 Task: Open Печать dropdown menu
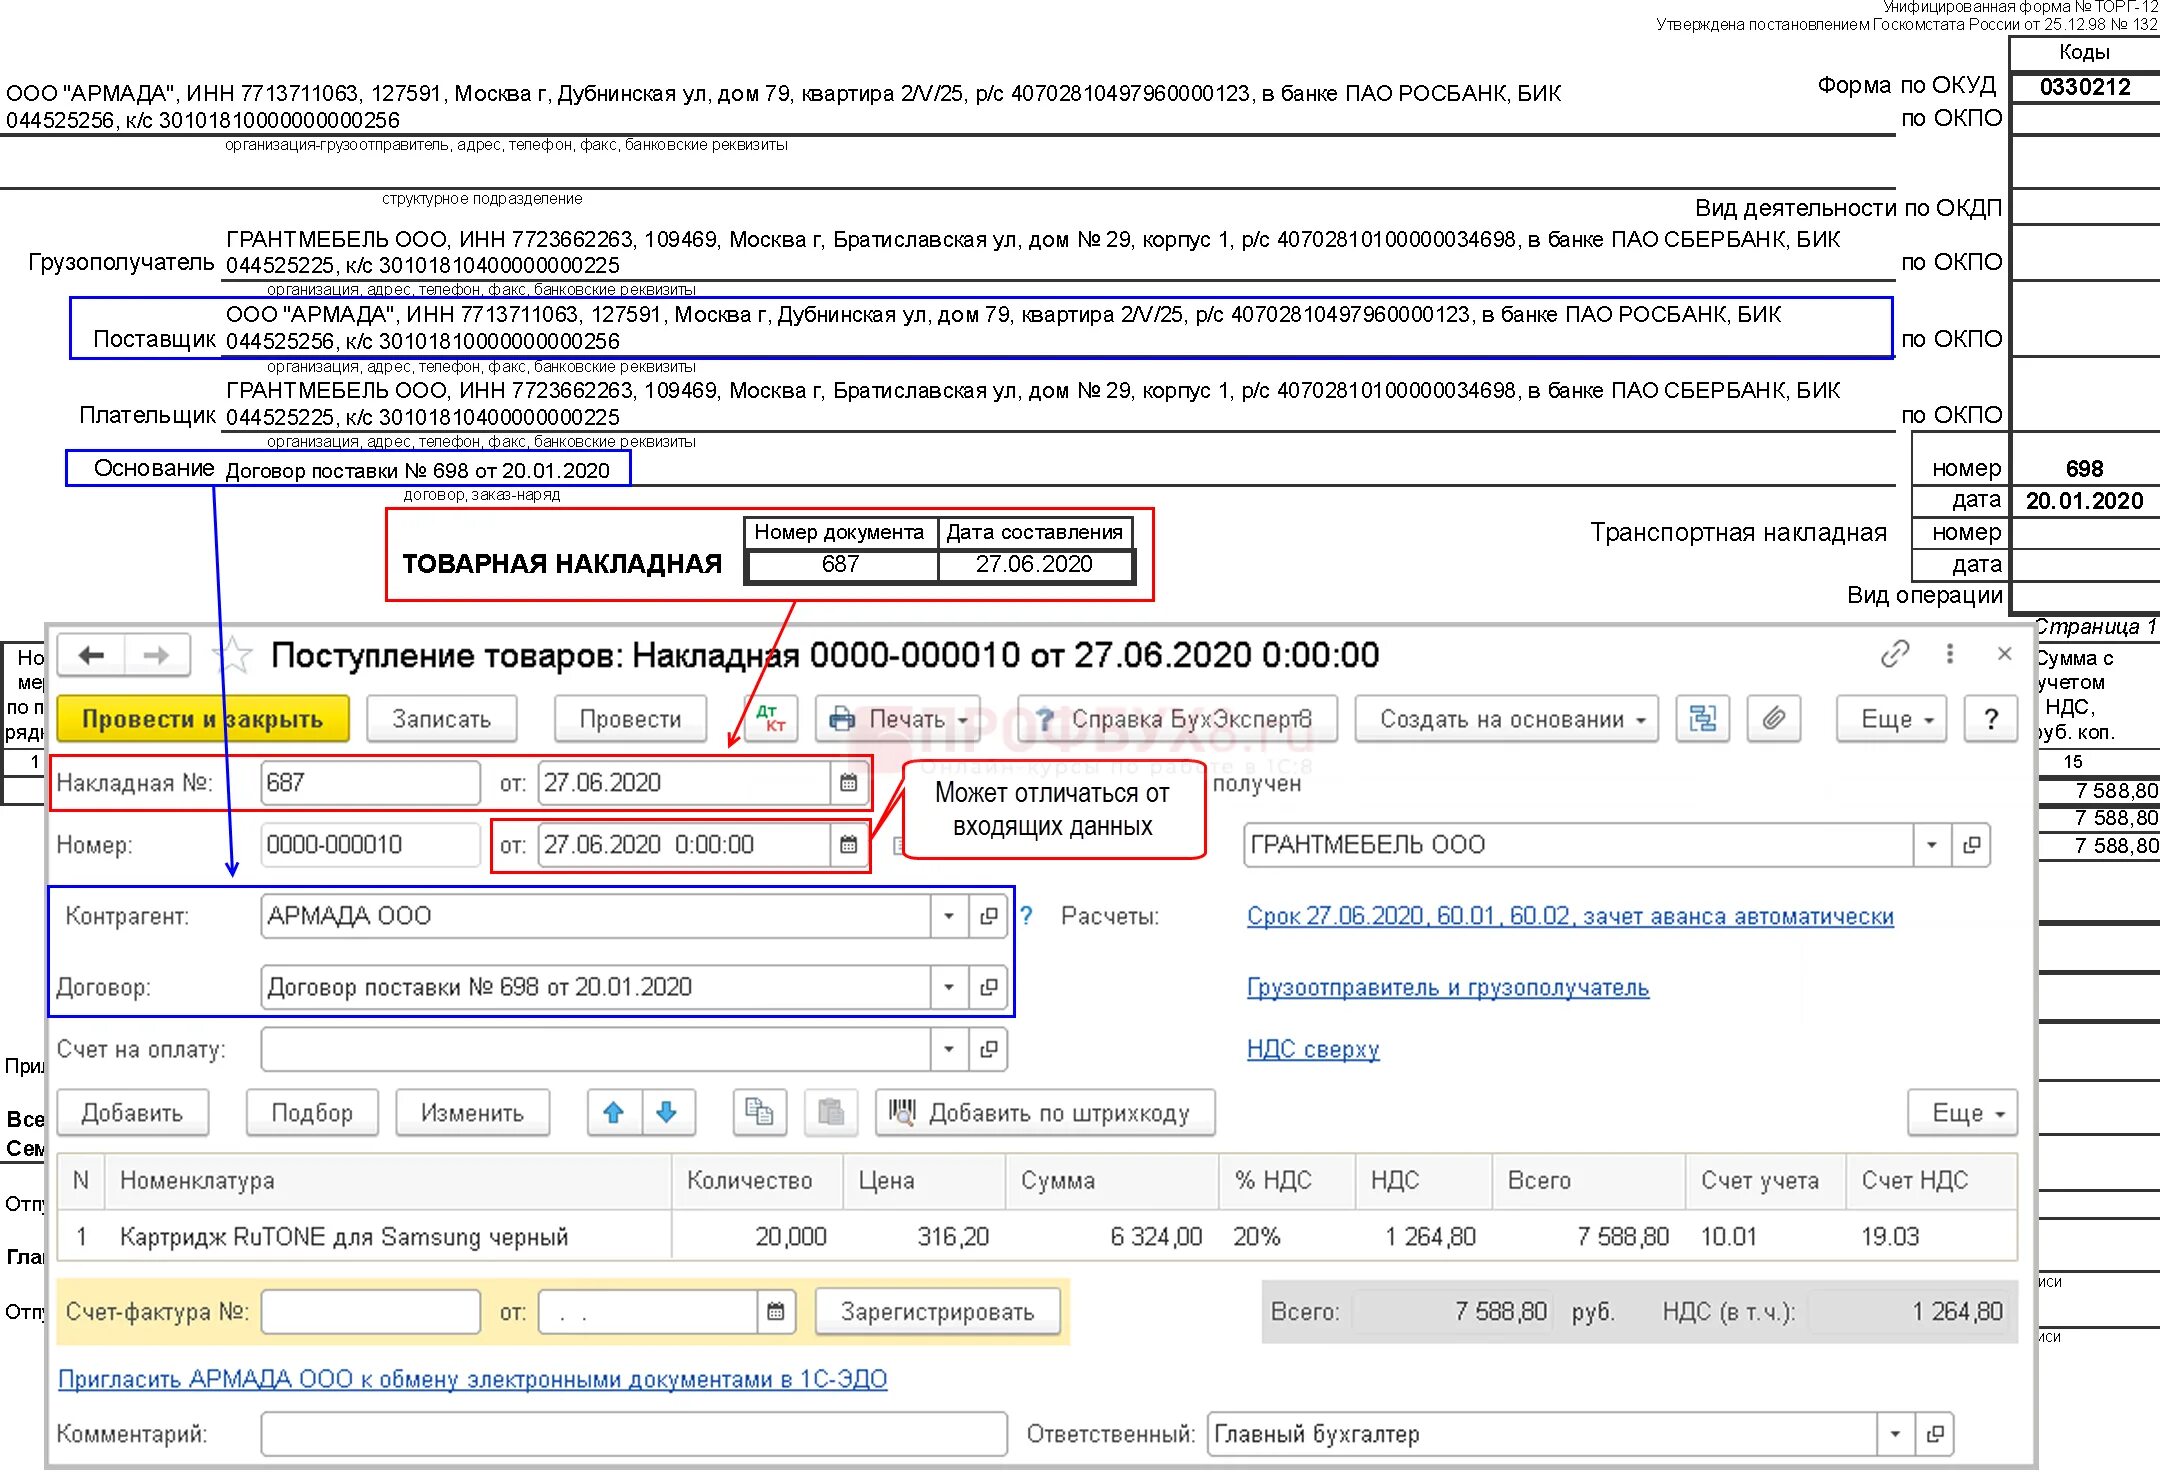898,718
